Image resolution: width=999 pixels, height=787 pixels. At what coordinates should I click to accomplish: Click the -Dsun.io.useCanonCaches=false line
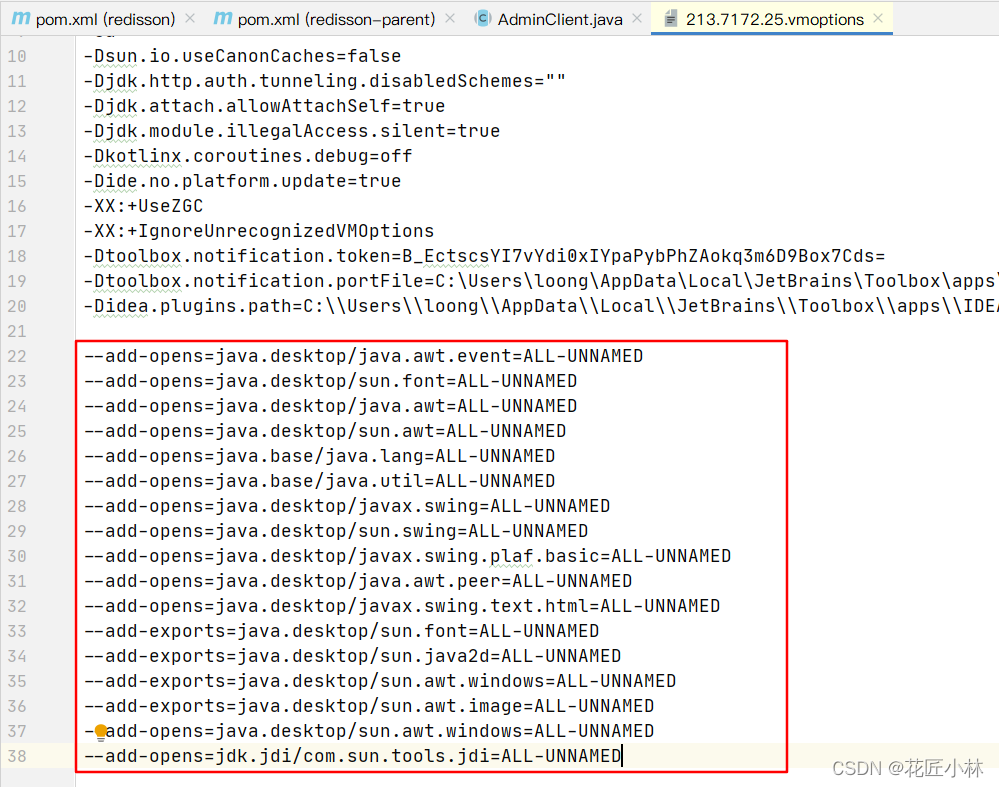click(242, 56)
